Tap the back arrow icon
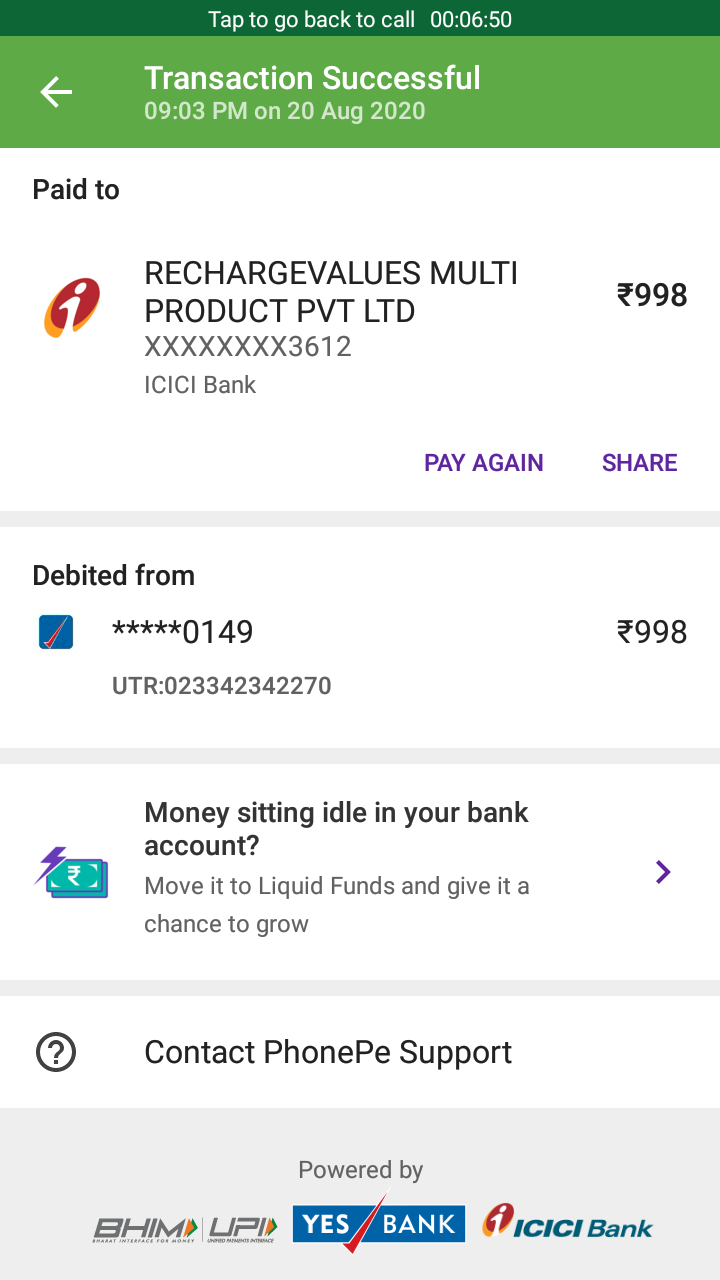720x1280 pixels. [56, 93]
